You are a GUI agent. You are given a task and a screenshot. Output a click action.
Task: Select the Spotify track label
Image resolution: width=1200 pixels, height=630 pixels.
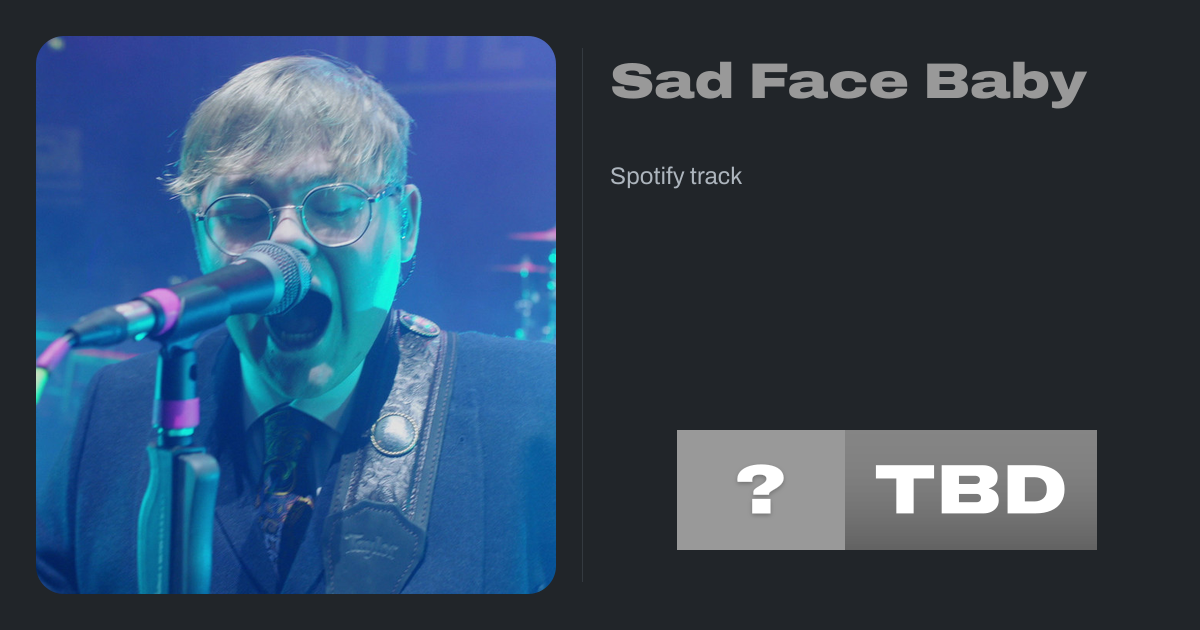676,176
